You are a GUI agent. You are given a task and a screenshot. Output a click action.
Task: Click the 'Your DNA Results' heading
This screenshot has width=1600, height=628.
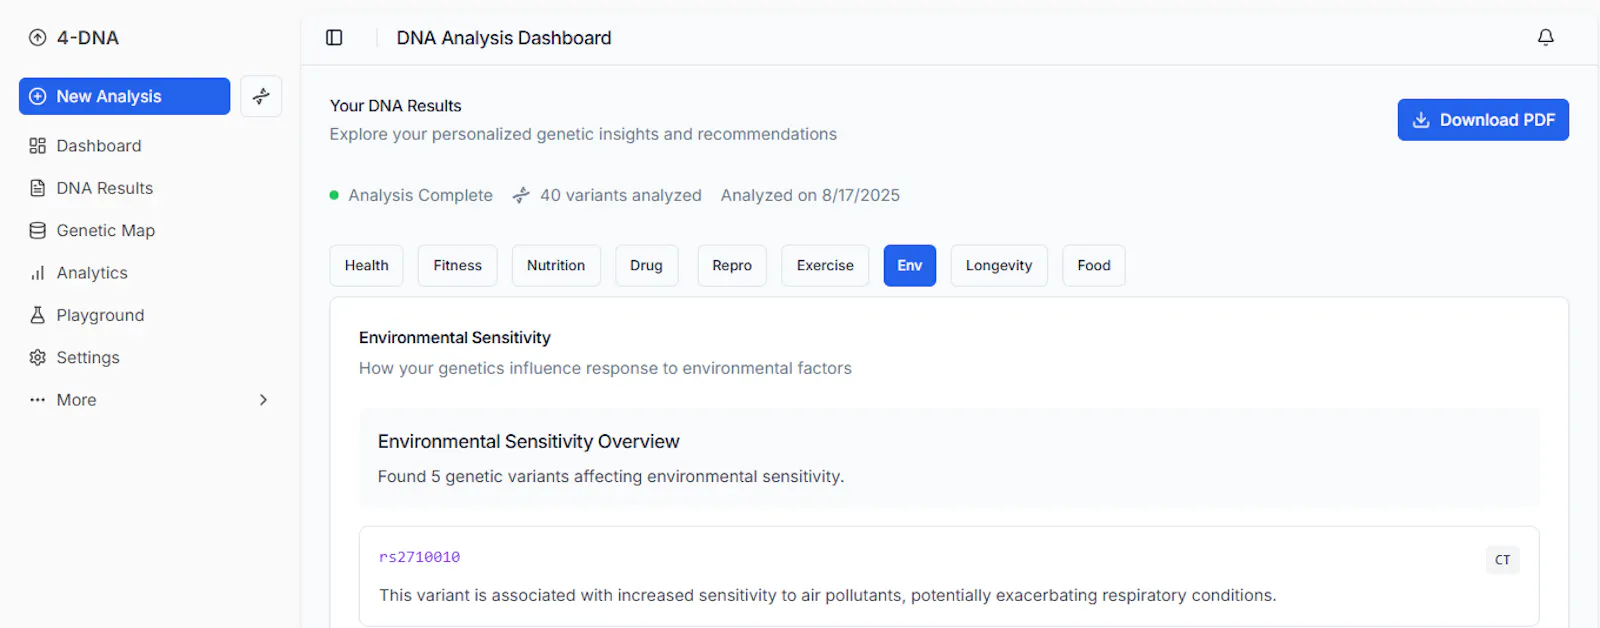[396, 106]
